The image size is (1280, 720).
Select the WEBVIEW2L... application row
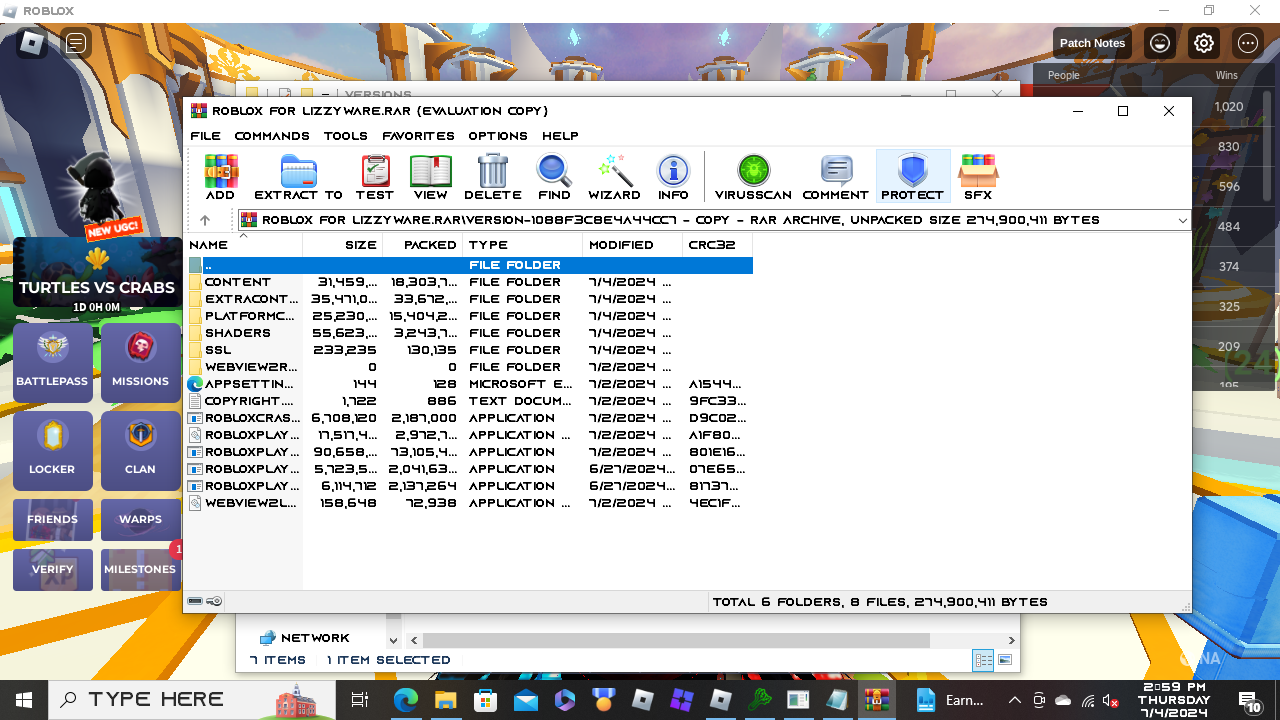(x=470, y=503)
